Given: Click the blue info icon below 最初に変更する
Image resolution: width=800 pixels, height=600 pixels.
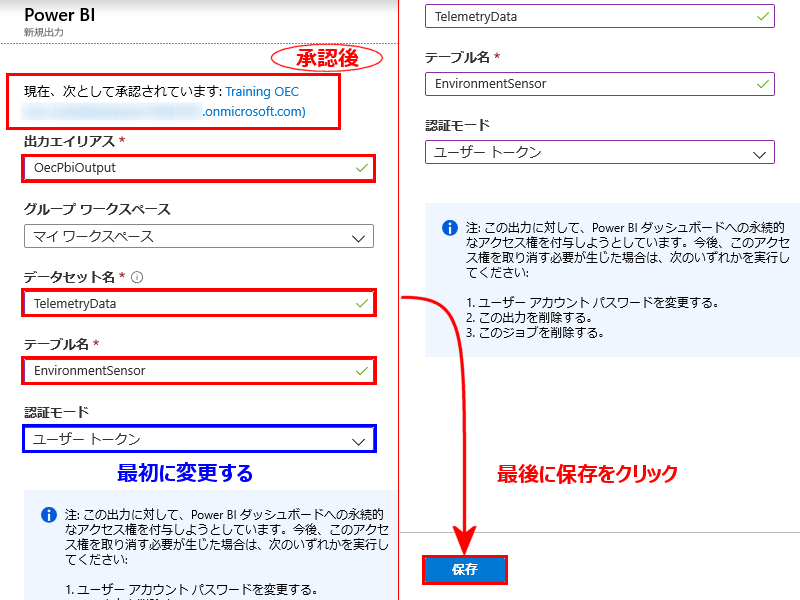Looking at the screenshot, I should (x=48, y=515).
